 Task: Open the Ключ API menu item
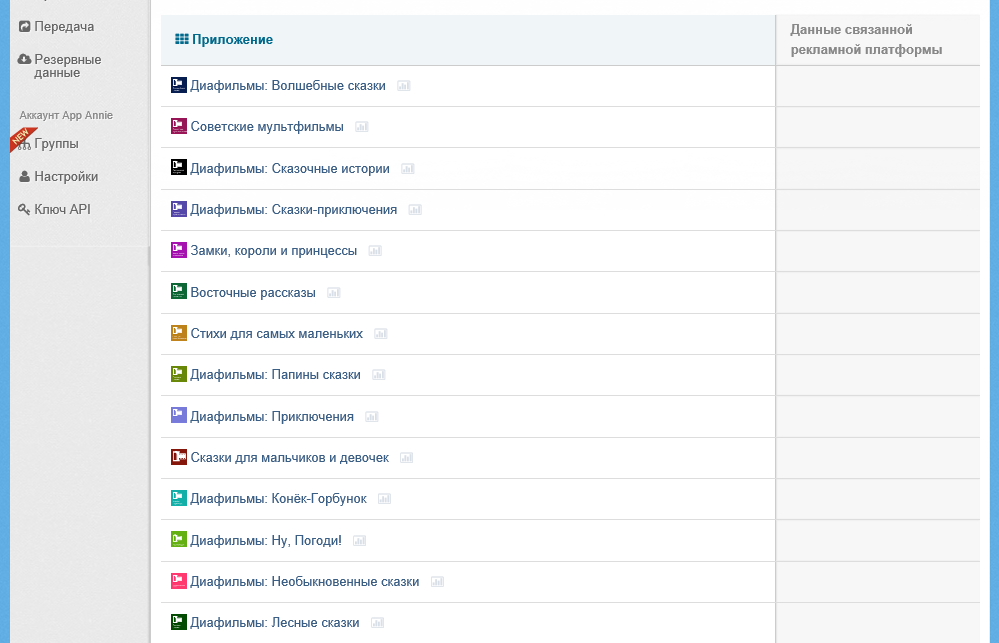[62, 210]
